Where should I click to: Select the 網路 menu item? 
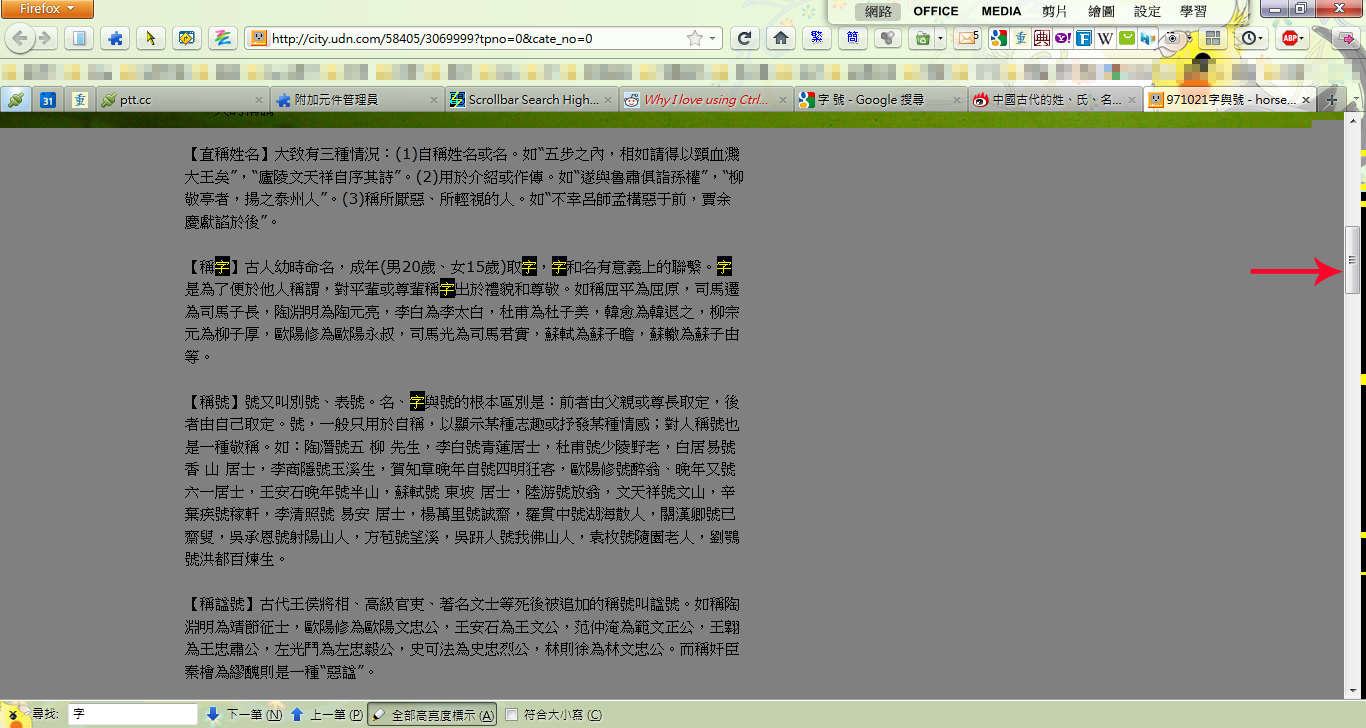pos(878,11)
